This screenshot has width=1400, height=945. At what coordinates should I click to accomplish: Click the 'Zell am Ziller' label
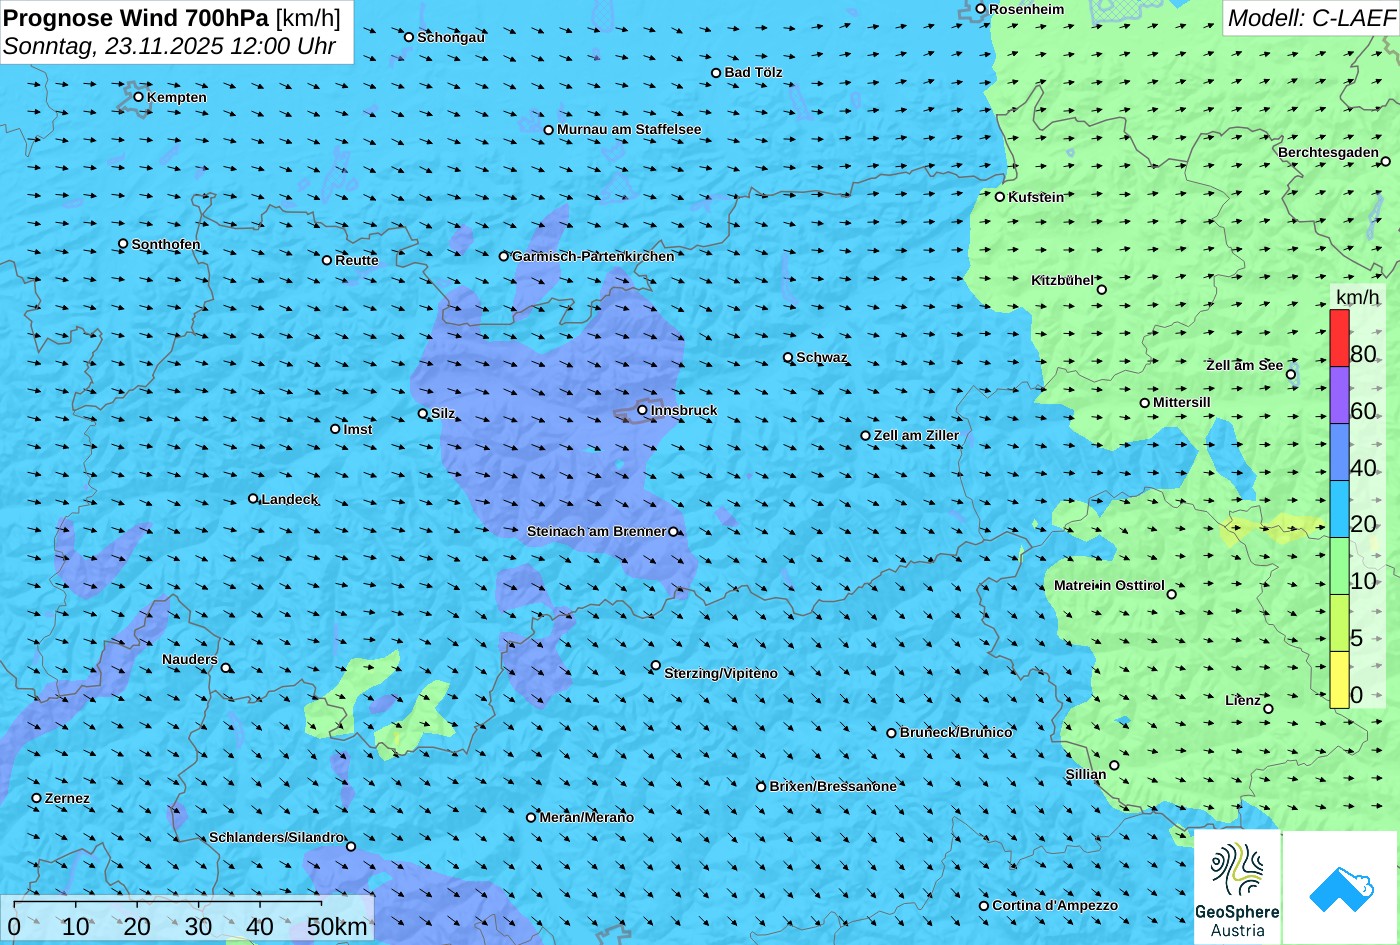(916, 435)
